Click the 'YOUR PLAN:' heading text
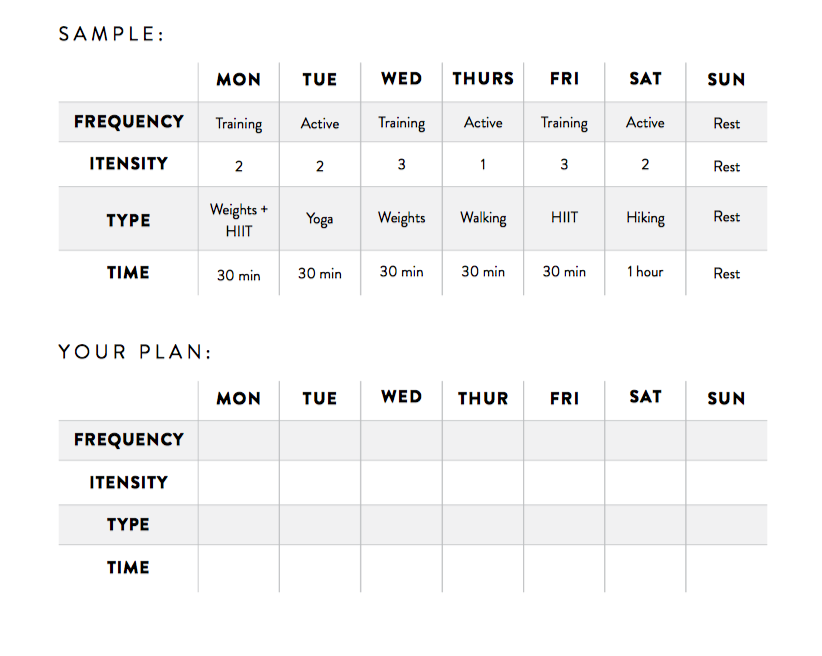Image resolution: width=822 pixels, height=656 pixels. tap(135, 352)
